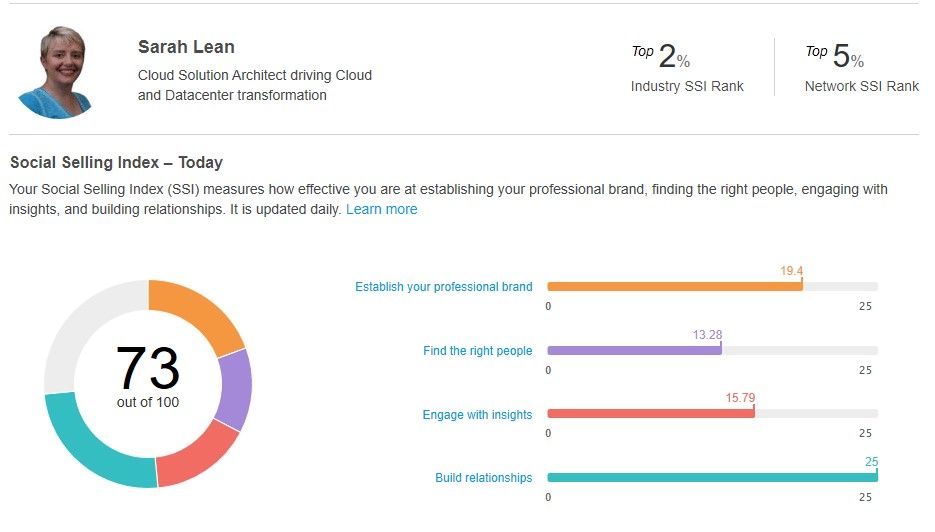Open the Engage with insights label
Image resolution: width=935 pixels, height=532 pixels.
click(x=477, y=415)
